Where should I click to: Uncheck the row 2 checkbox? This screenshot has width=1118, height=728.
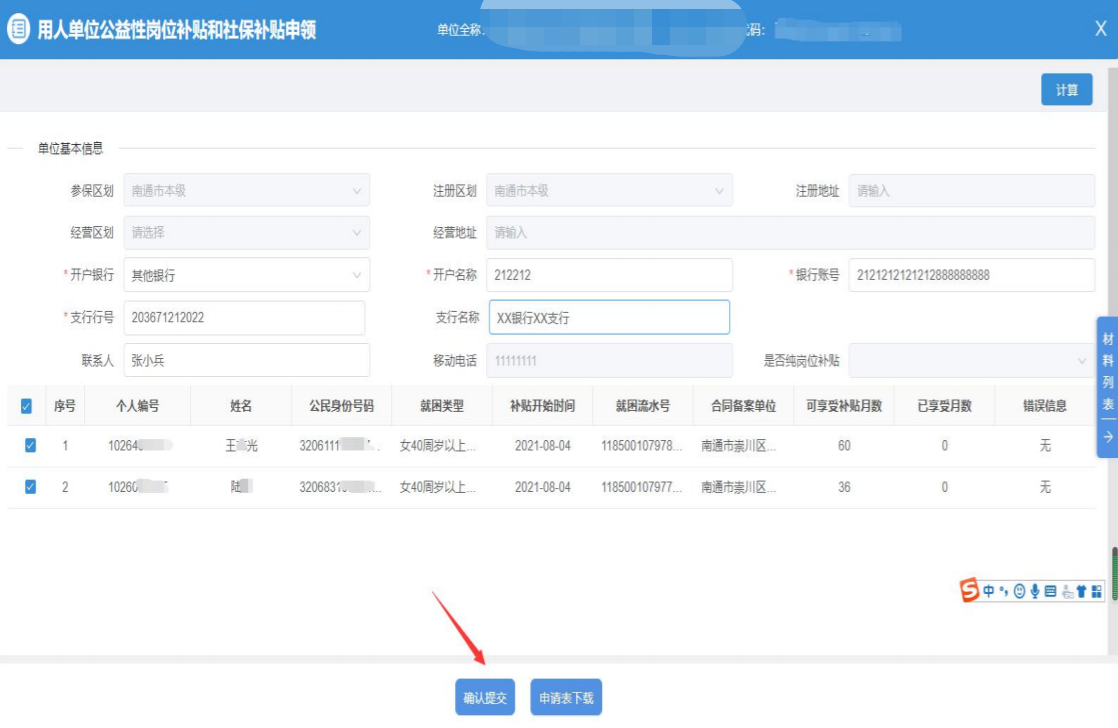(x=30, y=487)
